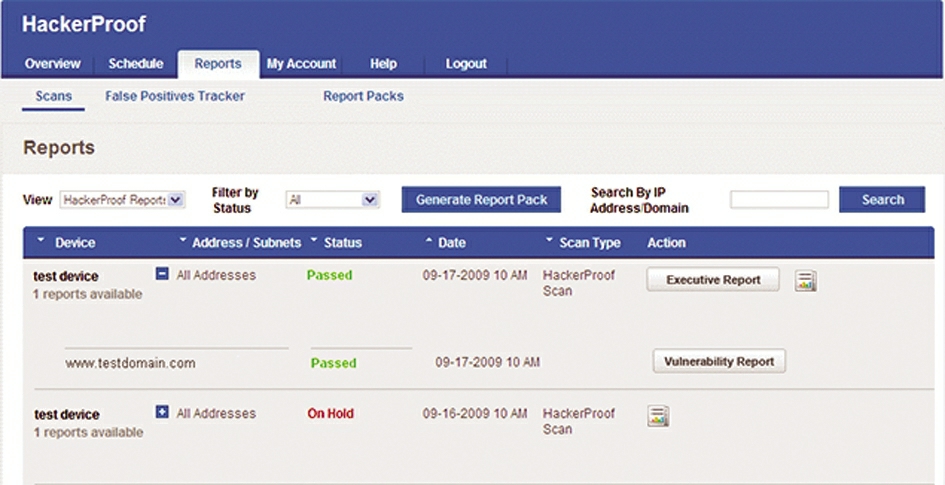Collapse first test device with minus icon
The image size is (945, 485).
(x=162, y=274)
